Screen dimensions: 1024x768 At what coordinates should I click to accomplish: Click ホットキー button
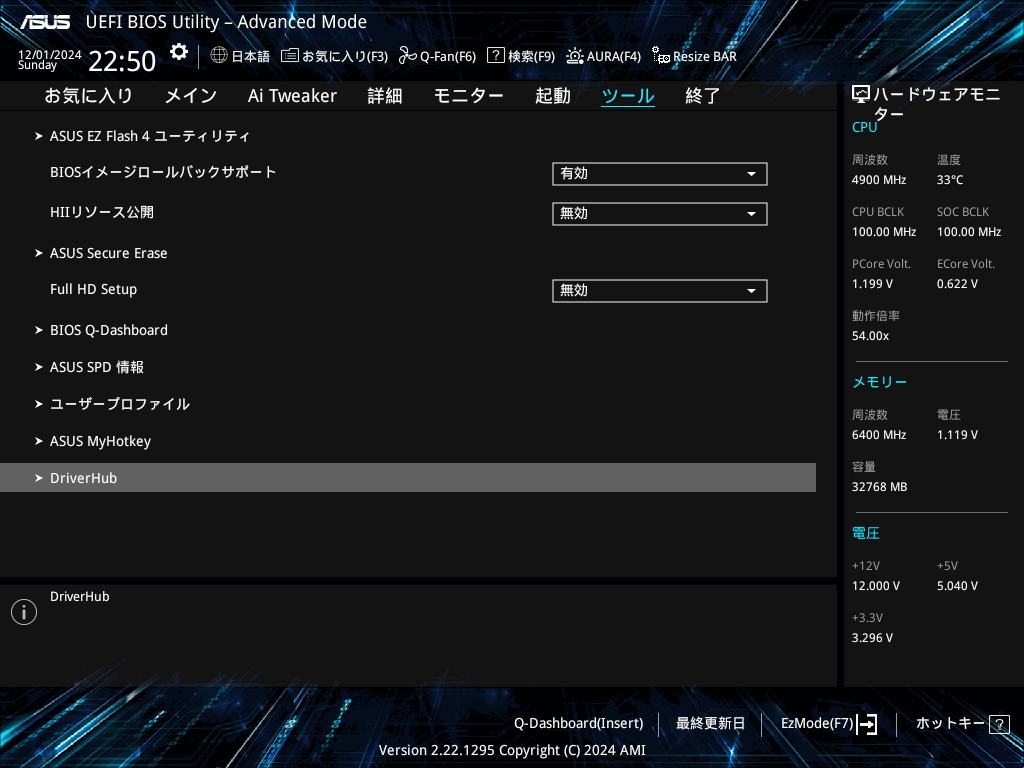point(950,723)
